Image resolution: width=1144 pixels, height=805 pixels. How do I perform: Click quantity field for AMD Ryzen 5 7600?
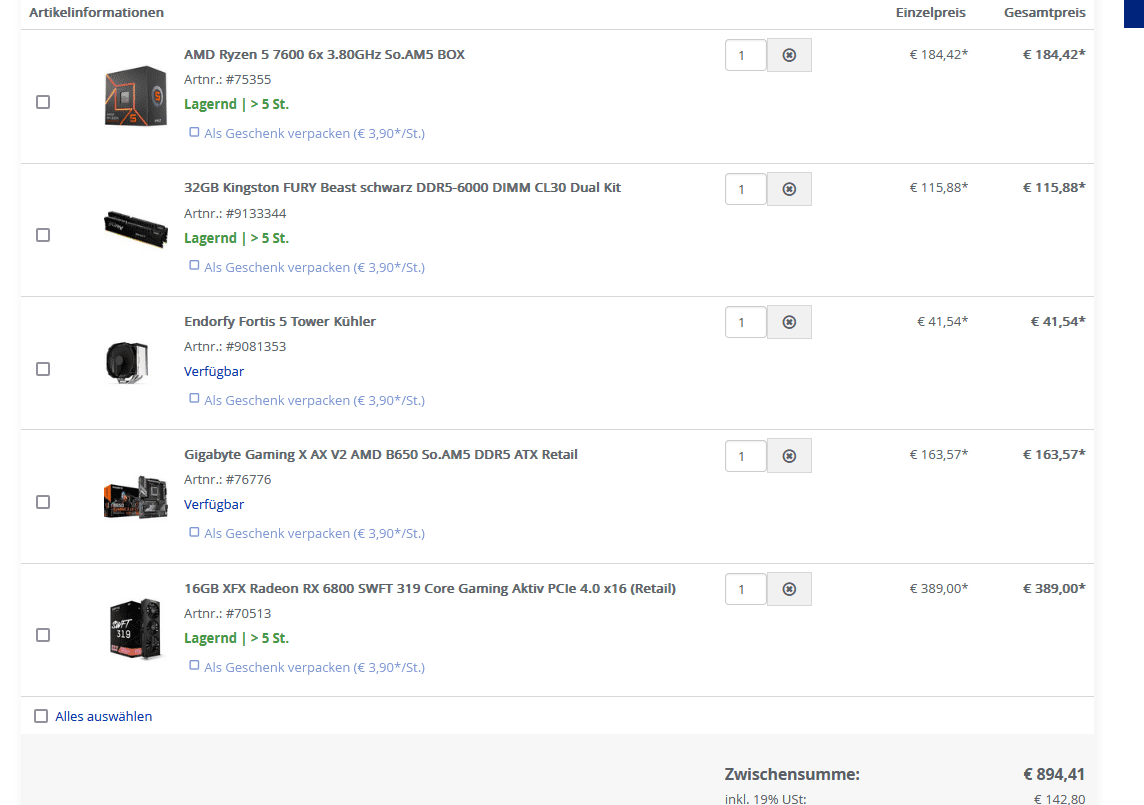[x=745, y=55]
